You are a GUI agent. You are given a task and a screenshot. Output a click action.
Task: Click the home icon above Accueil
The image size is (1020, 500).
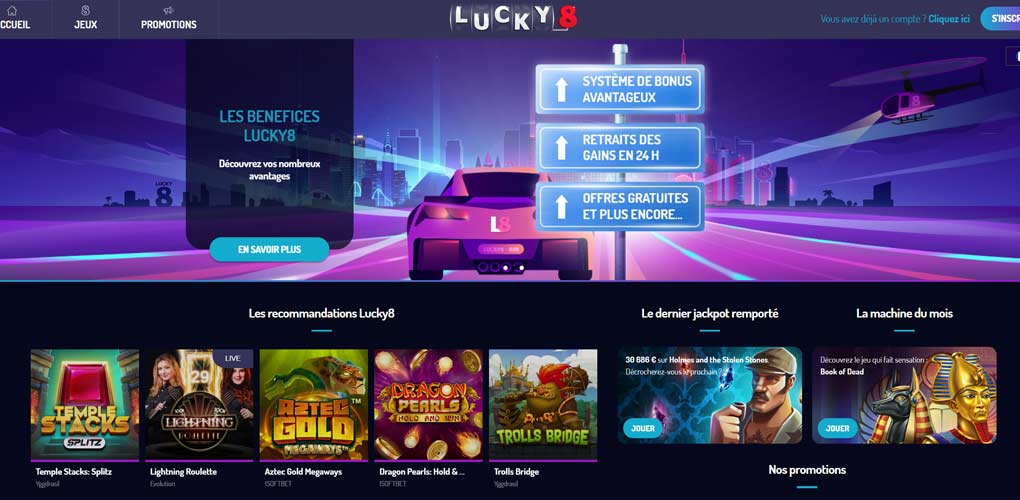click(x=12, y=10)
